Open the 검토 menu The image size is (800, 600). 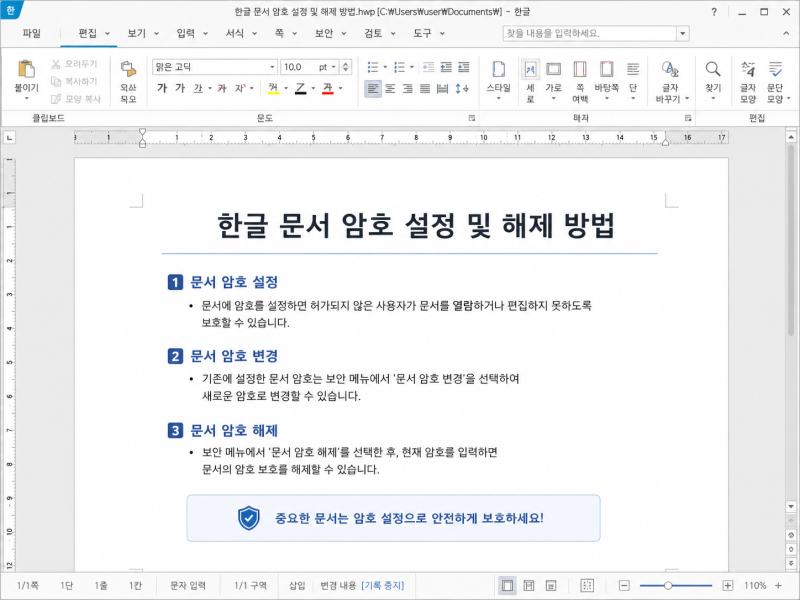pos(379,33)
